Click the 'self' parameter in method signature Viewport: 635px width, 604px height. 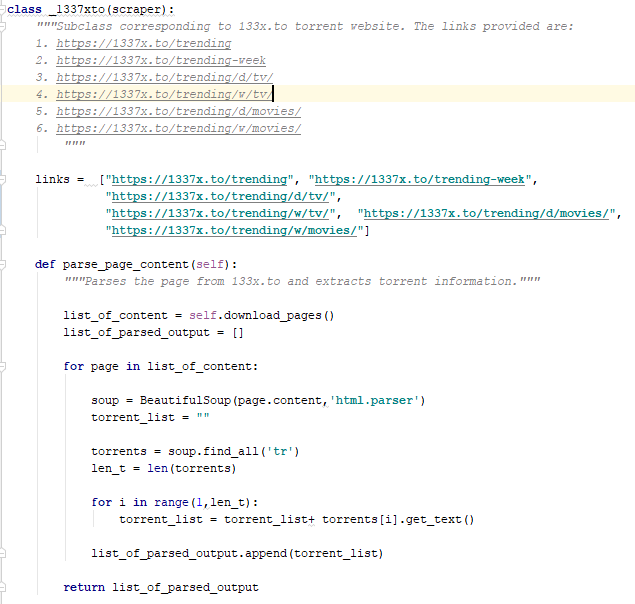click(x=210, y=265)
